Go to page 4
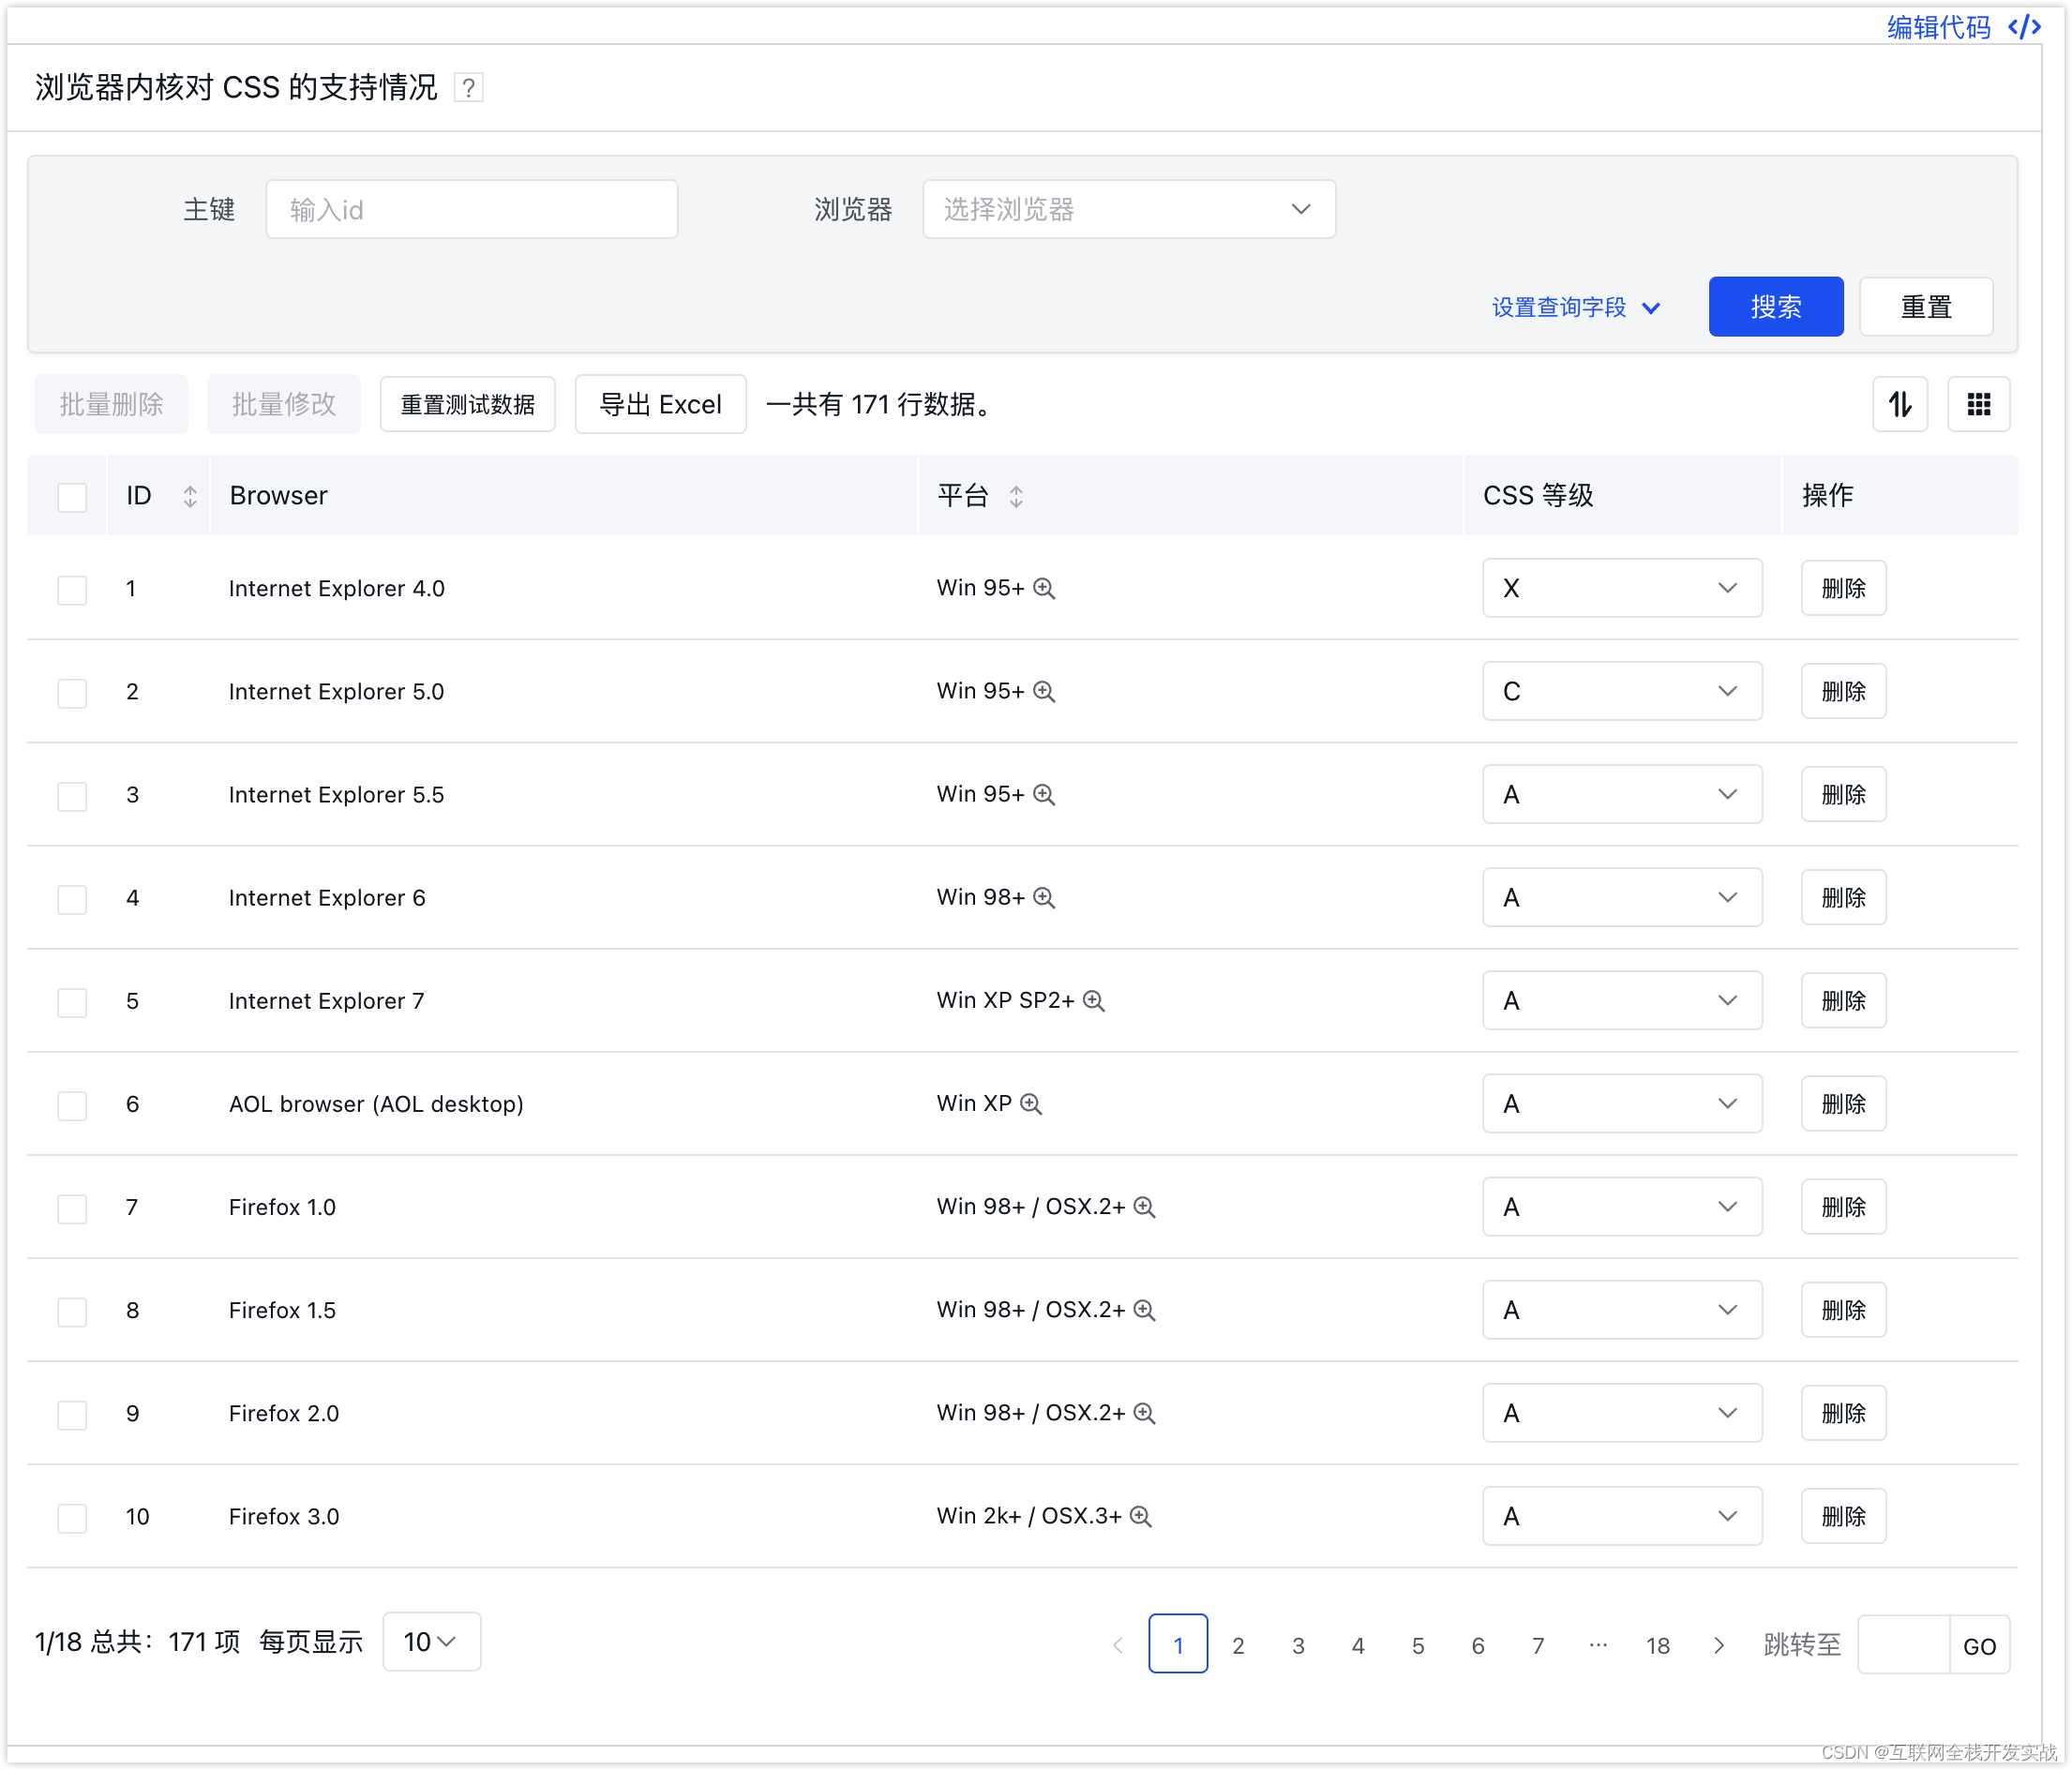The width and height of the screenshot is (2072, 1770). (x=1358, y=1645)
